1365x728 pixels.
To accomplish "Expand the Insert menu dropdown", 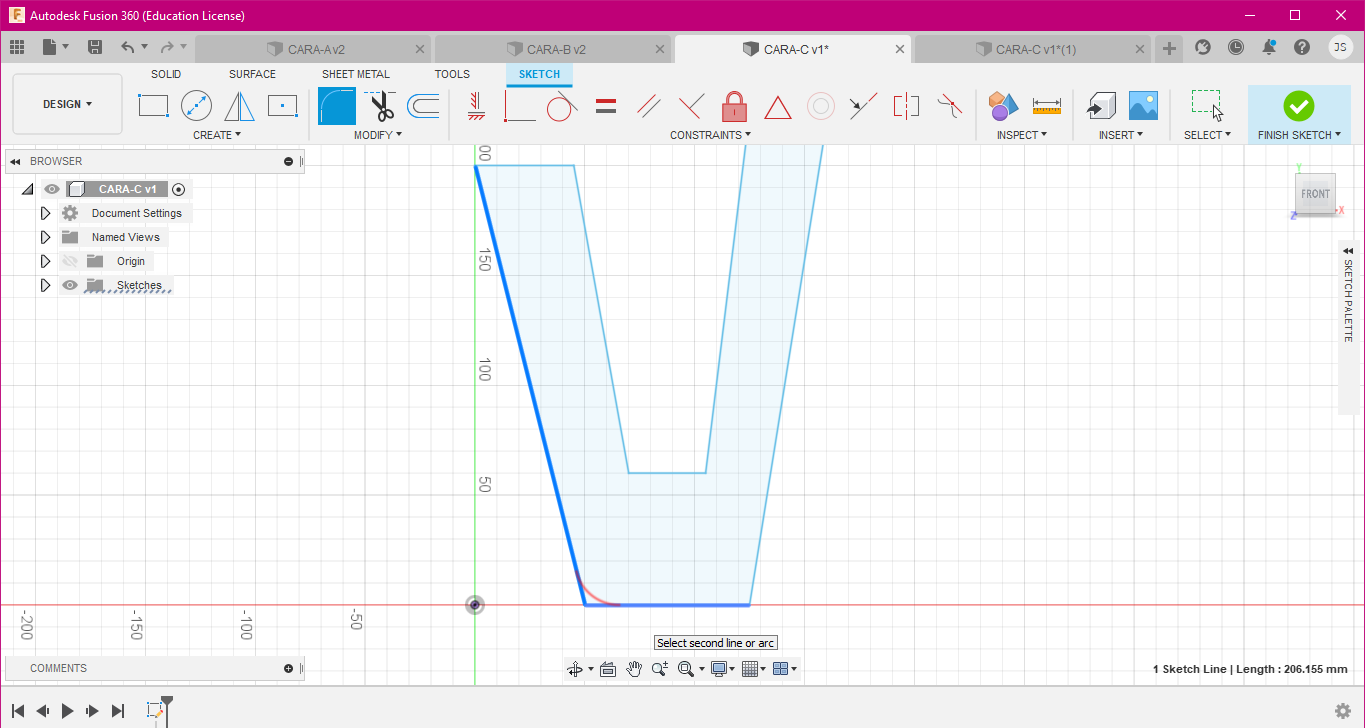I will click(x=1121, y=135).
